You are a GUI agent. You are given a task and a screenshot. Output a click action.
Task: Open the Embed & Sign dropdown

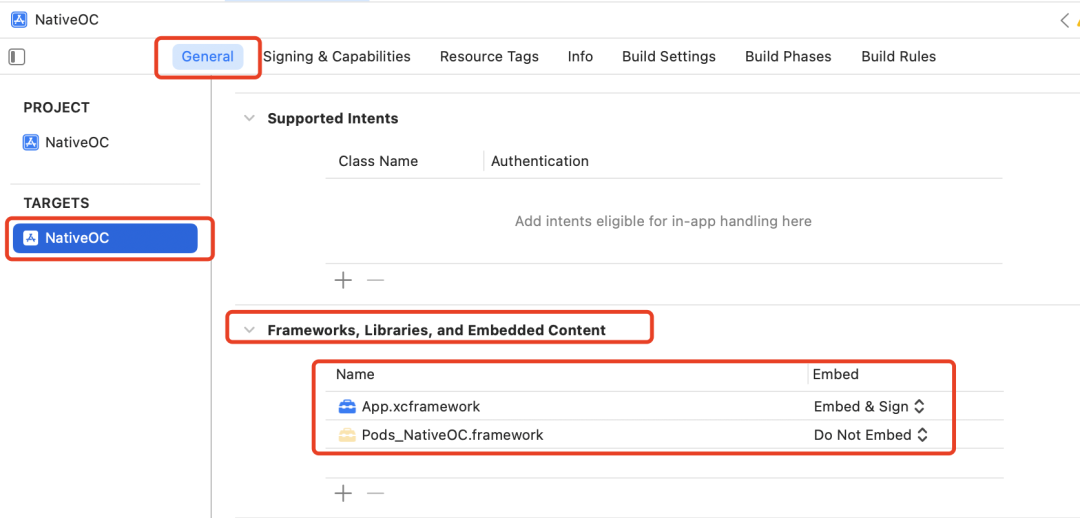click(x=869, y=407)
